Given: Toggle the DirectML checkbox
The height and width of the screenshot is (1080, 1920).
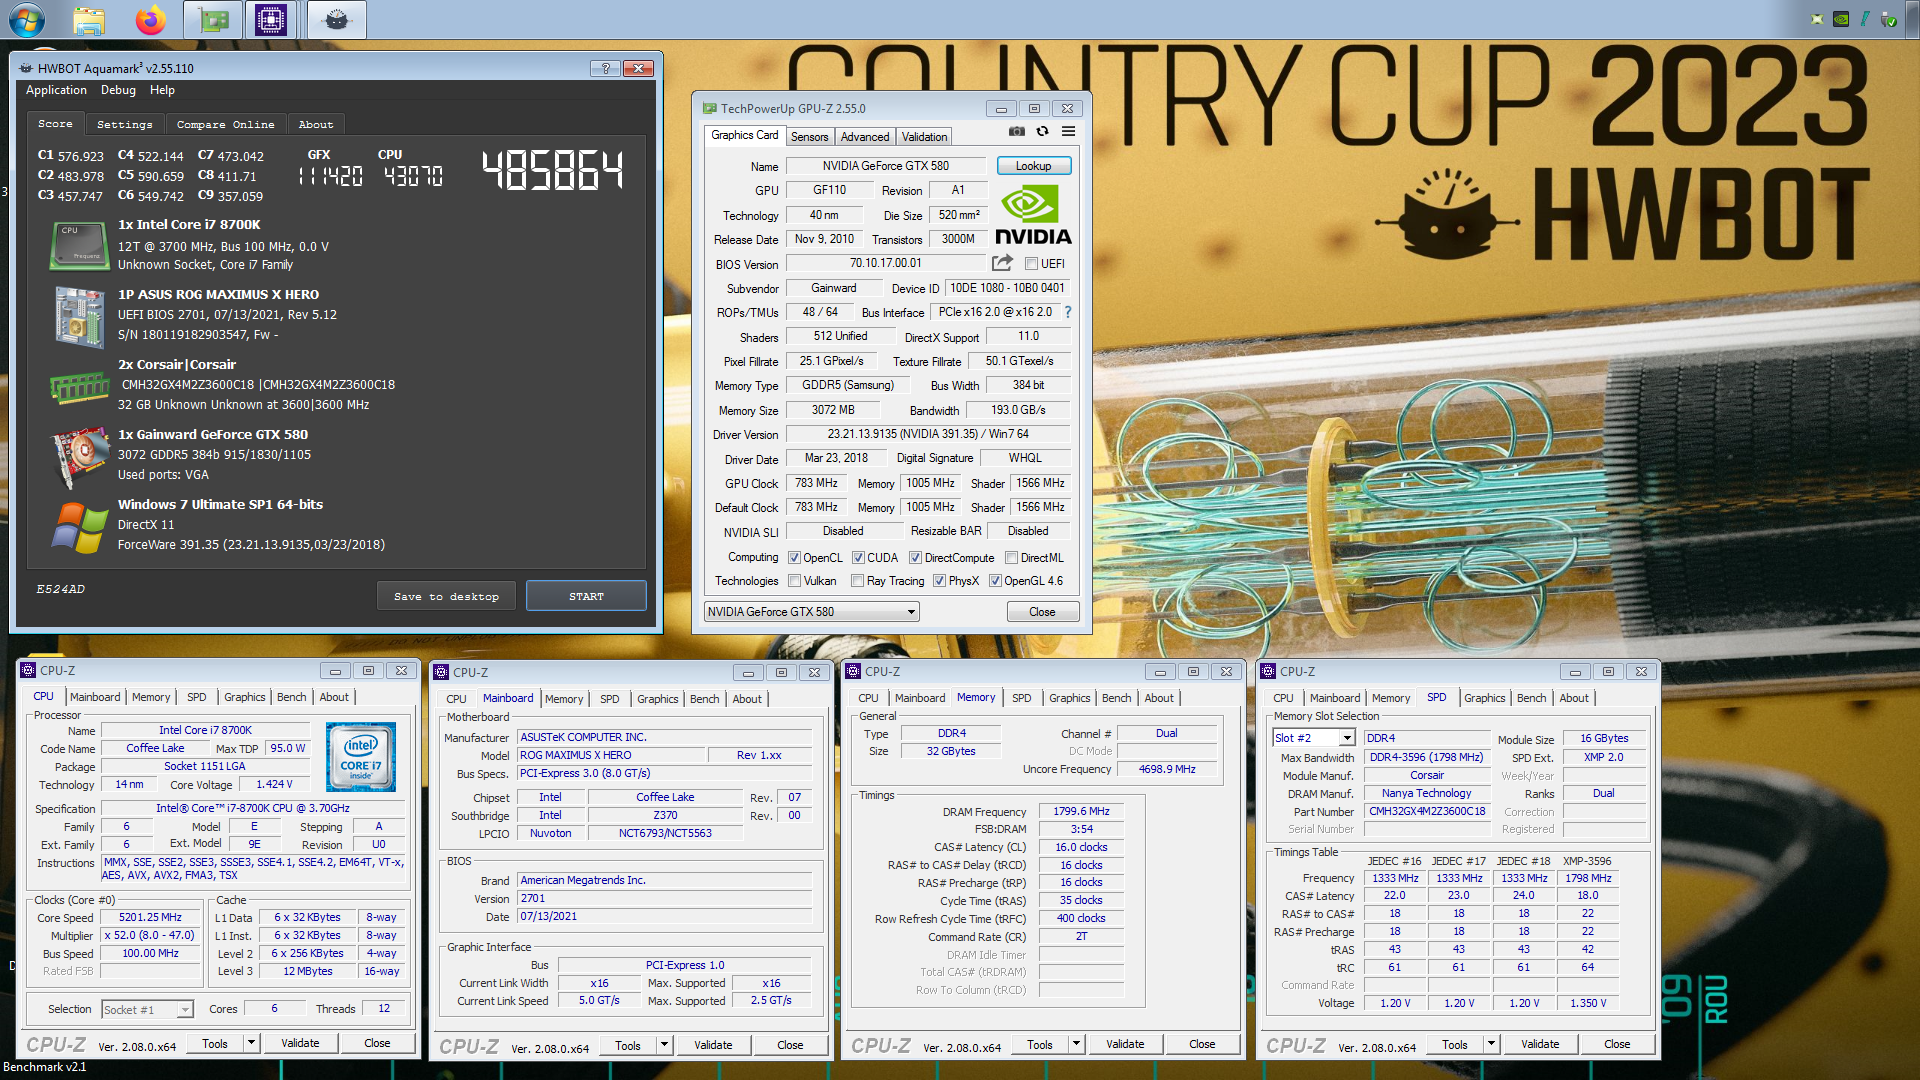Looking at the screenshot, I should (1011, 558).
